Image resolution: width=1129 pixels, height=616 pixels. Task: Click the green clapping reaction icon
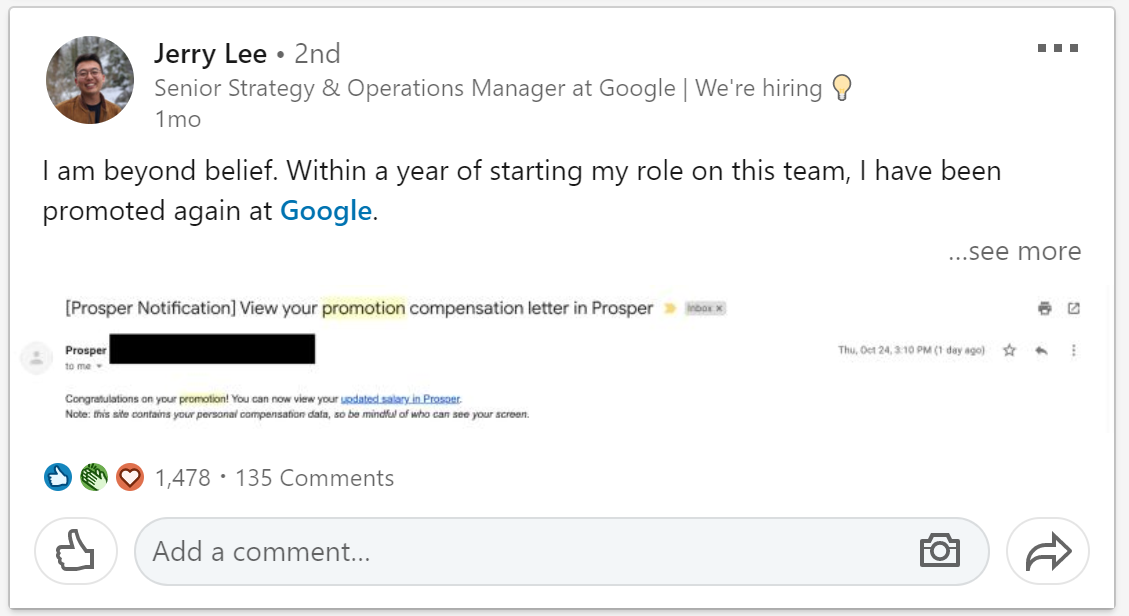(x=94, y=477)
